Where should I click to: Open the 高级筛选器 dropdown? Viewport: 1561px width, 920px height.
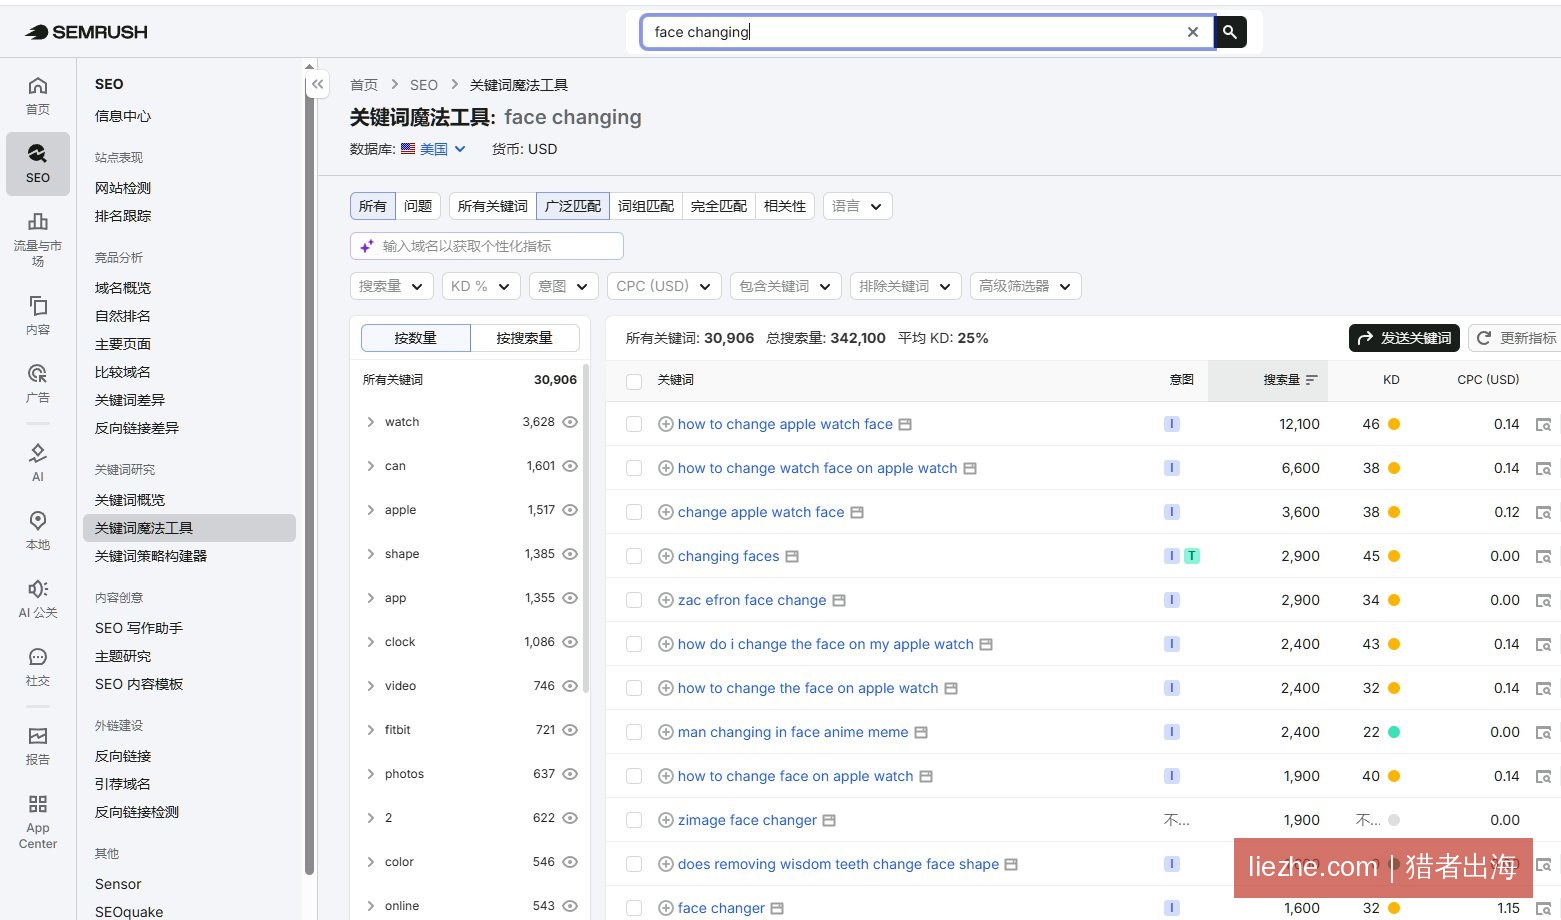point(1025,286)
